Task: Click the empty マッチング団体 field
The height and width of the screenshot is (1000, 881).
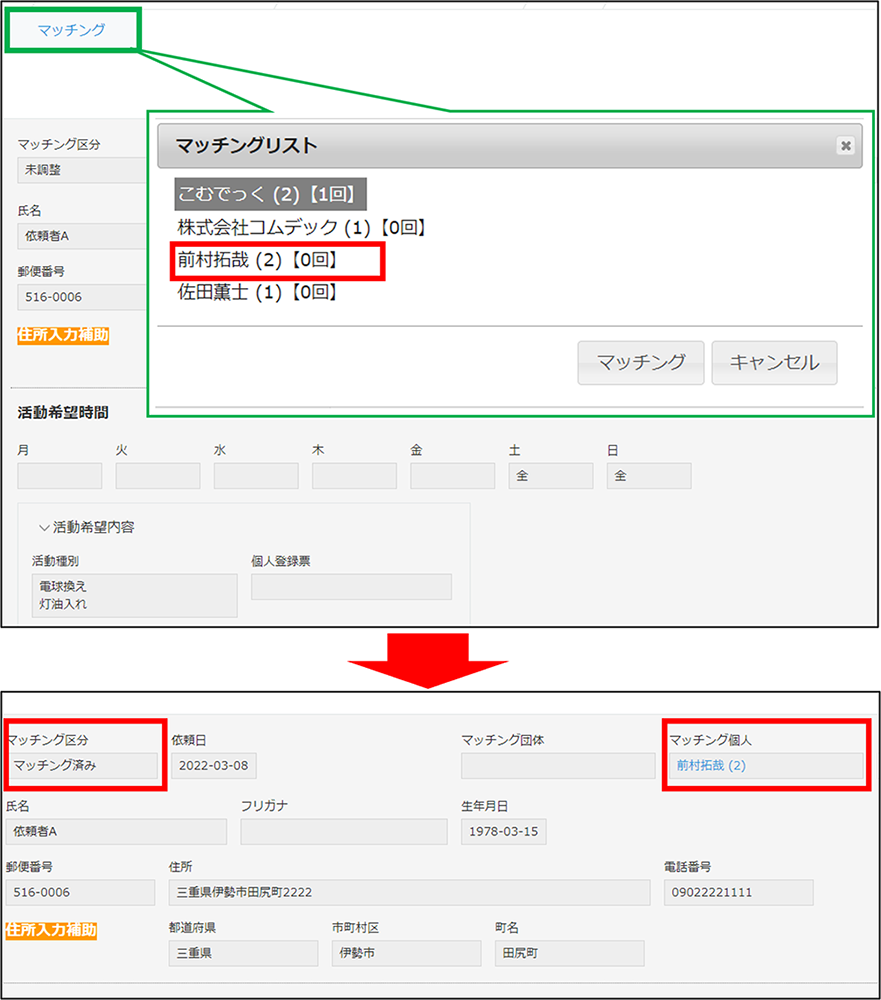Action: tap(557, 766)
